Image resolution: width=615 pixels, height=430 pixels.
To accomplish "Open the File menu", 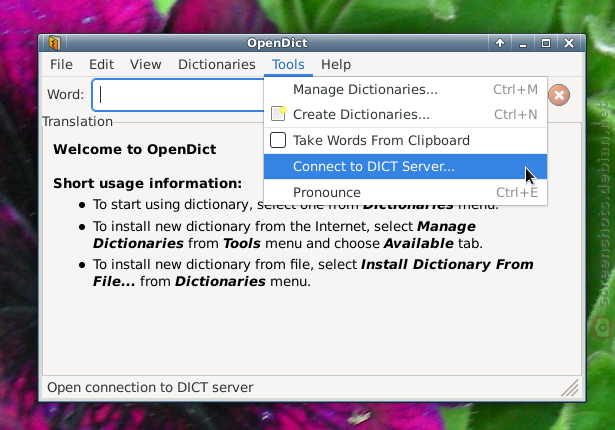I will [61, 64].
